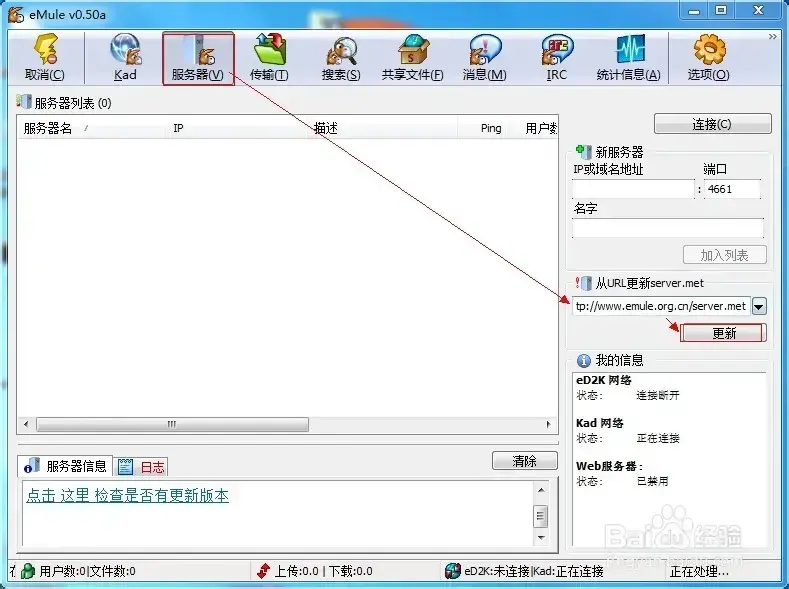This screenshot has height=589, width=789.
Task: Click the eMule title bar mule icon
Action: click(x=16, y=14)
